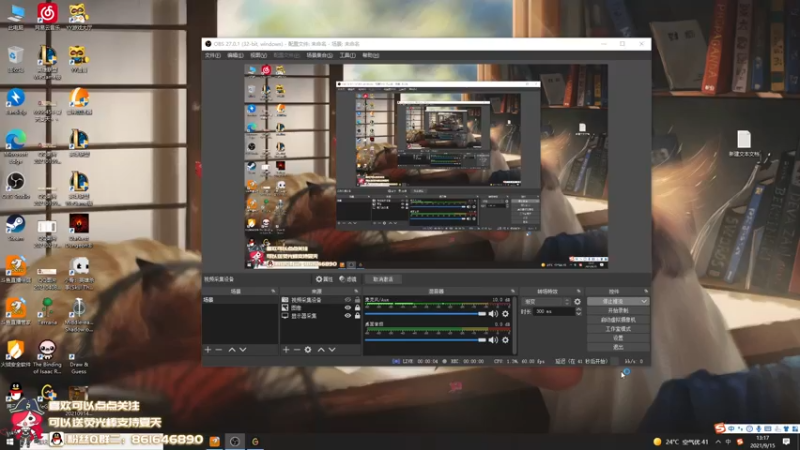Toggle visibility of video capture device source
800x450 pixels.
(347, 300)
